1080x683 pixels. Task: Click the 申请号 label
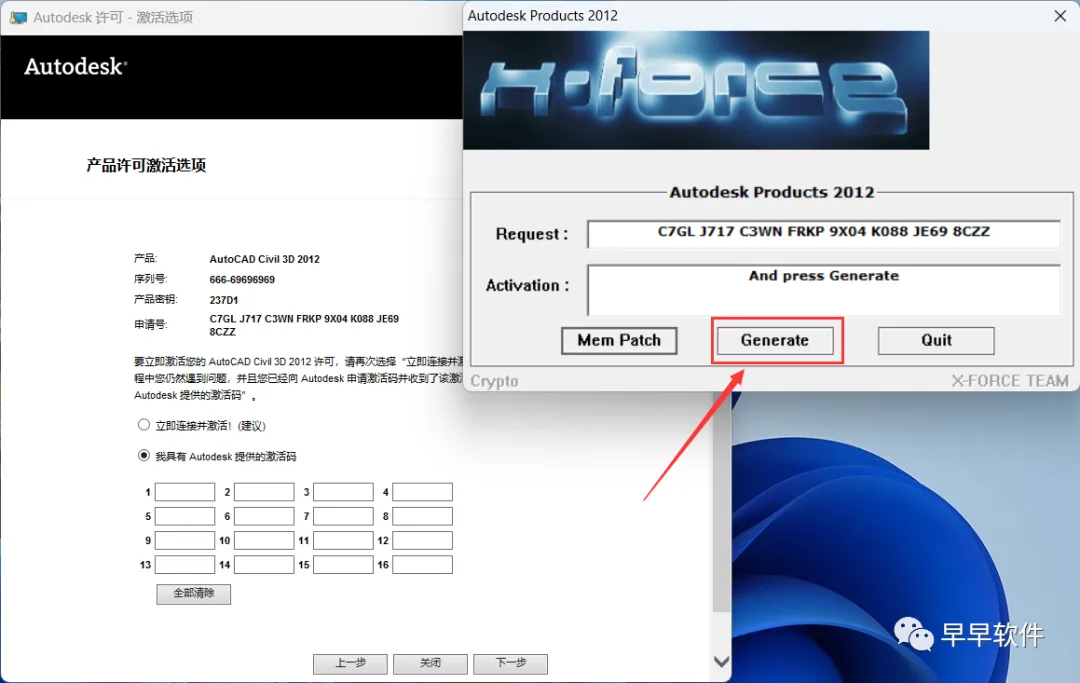pos(150,324)
